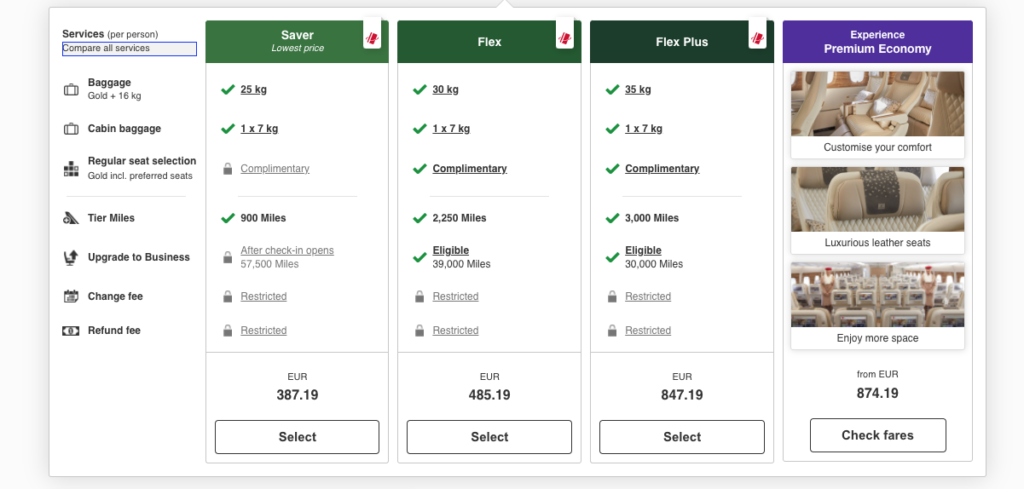Click the Tier Miles plane icon
Screen dimensions: 1024x489
tap(71, 219)
